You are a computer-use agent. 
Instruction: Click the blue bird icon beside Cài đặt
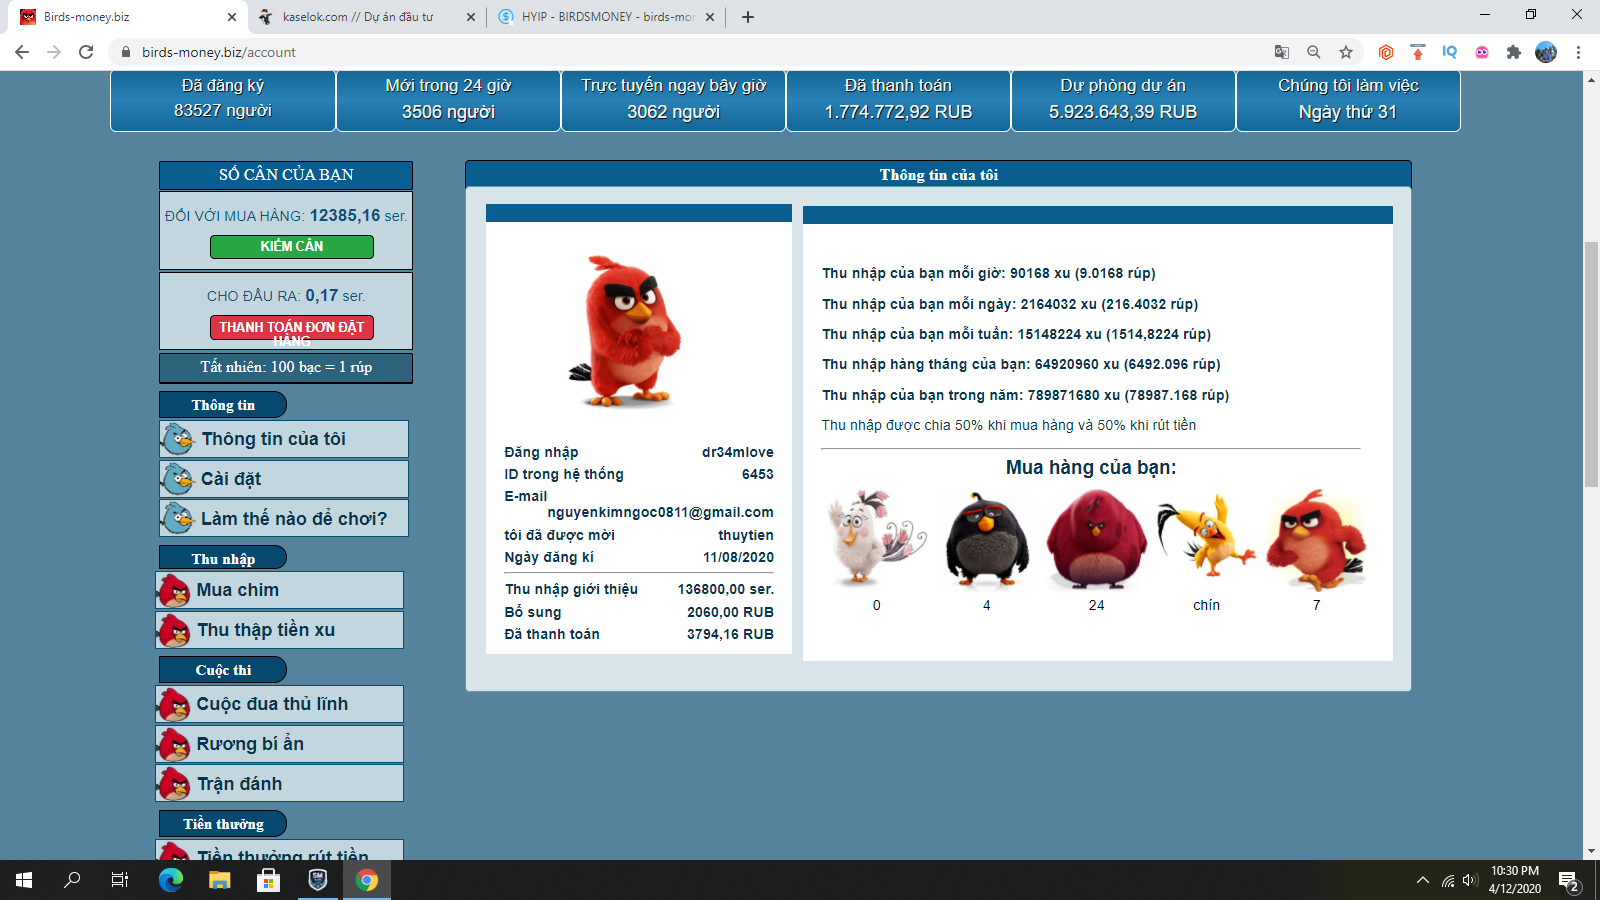(178, 479)
